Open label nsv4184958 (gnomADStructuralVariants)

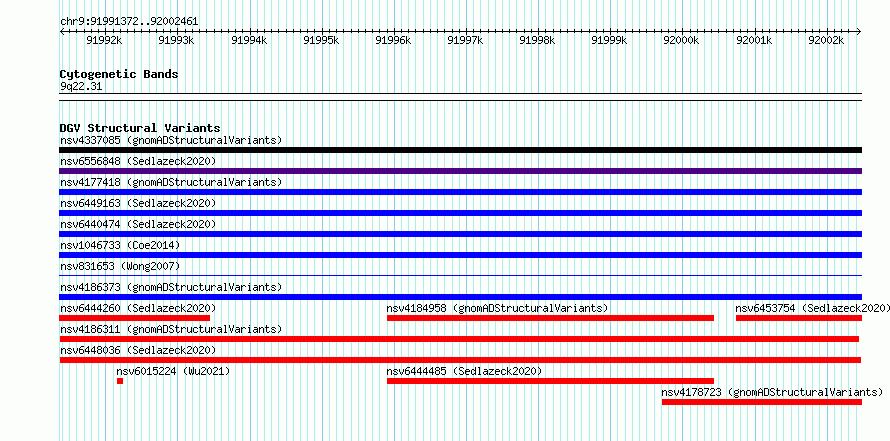497,308
